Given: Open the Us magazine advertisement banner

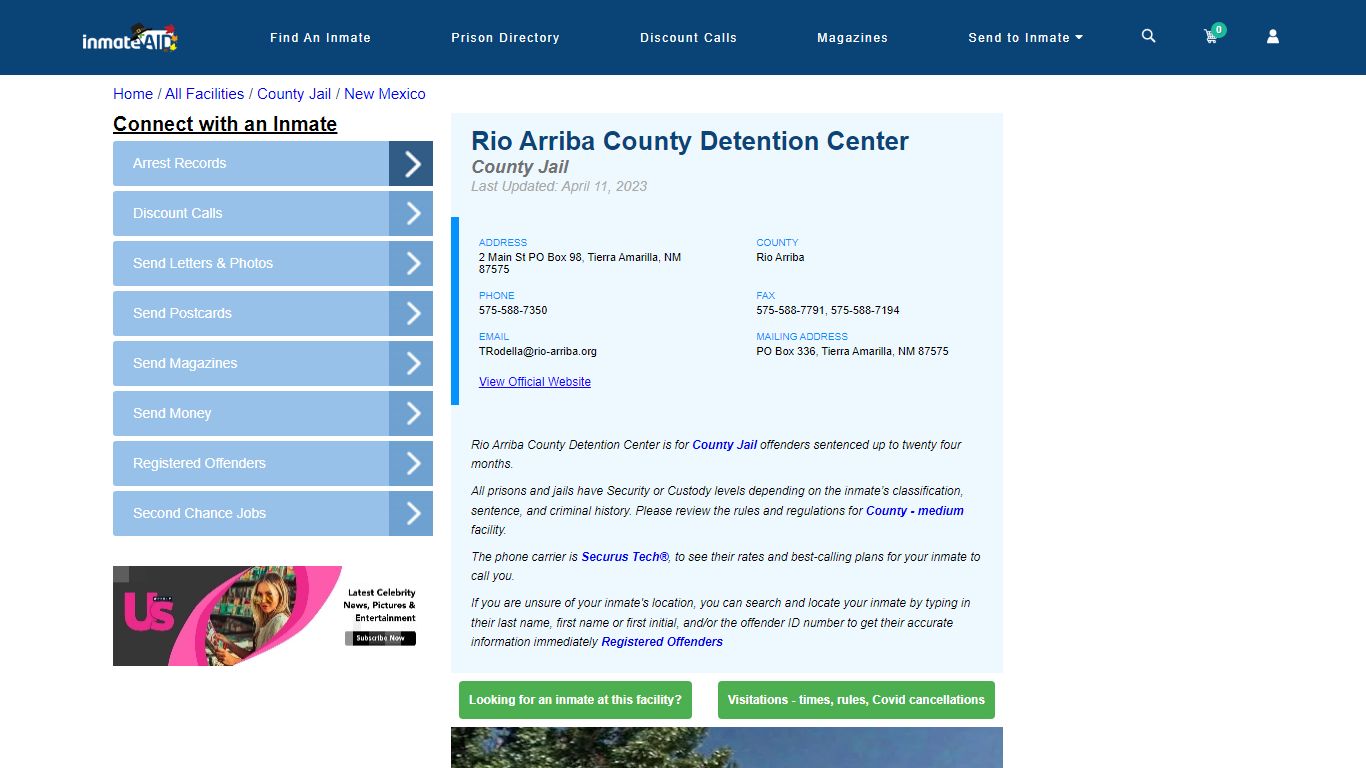Looking at the screenshot, I should pyautogui.click(x=273, y=616).
